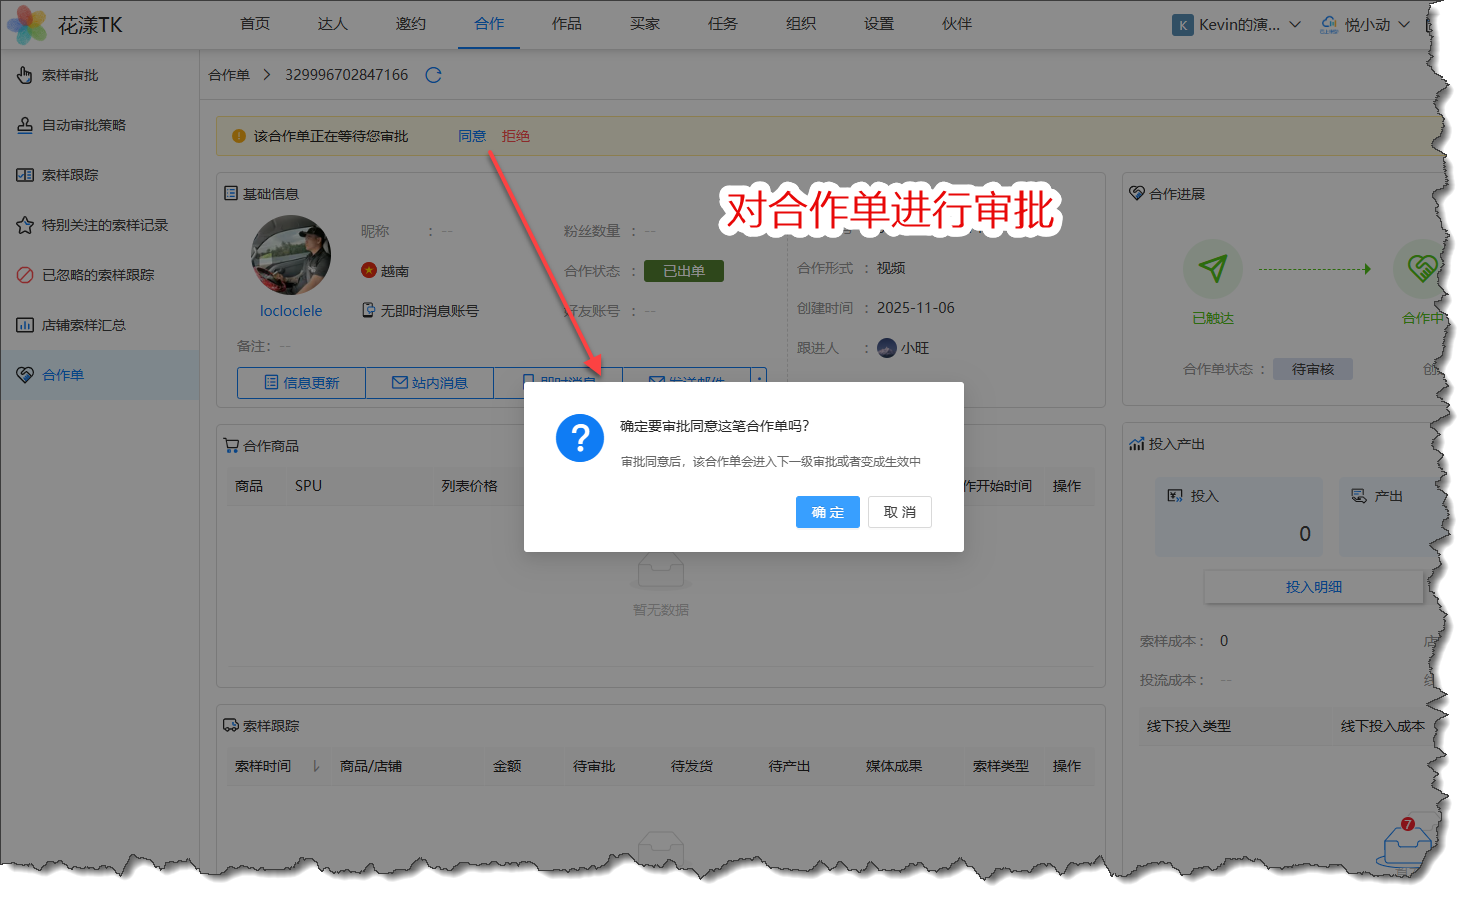Screen dimensions: 1472x900
Task: Click the locloclele profile avatar
Action: pos(291,255)
